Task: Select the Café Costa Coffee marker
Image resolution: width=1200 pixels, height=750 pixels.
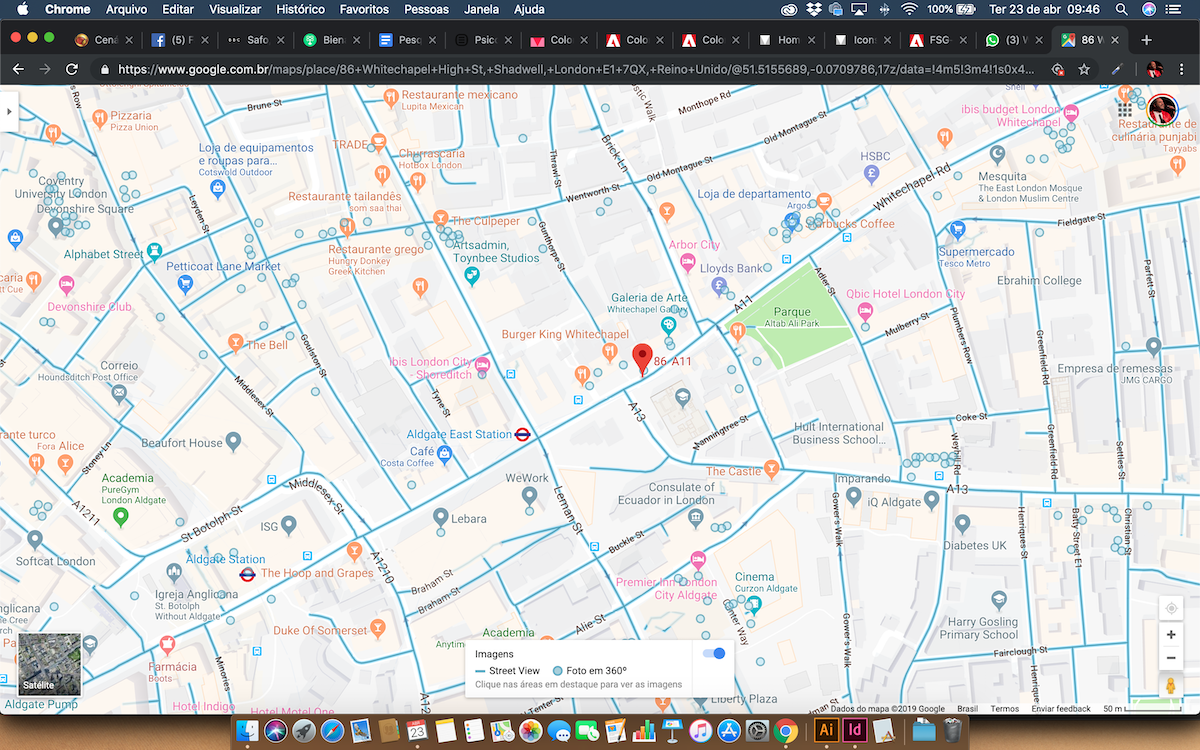Action: click(446, 454)
